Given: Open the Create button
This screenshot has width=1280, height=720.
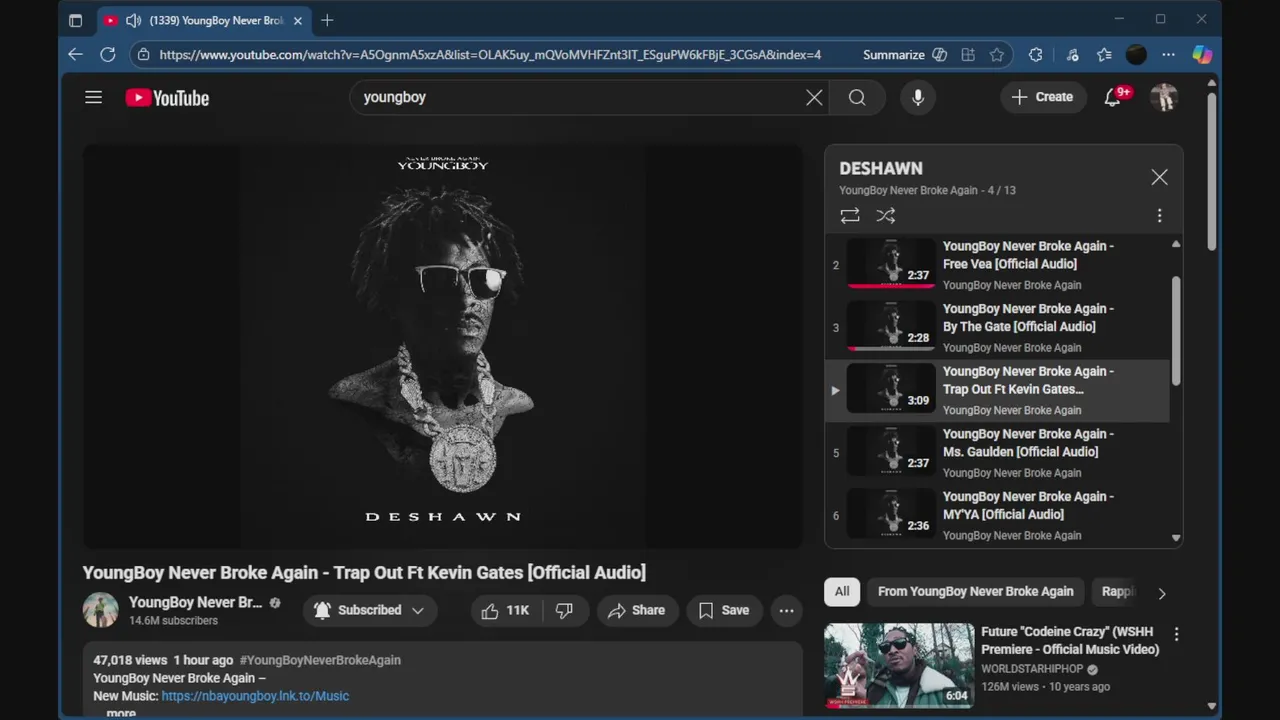Looking at the screenshot, I should 1043,97.
